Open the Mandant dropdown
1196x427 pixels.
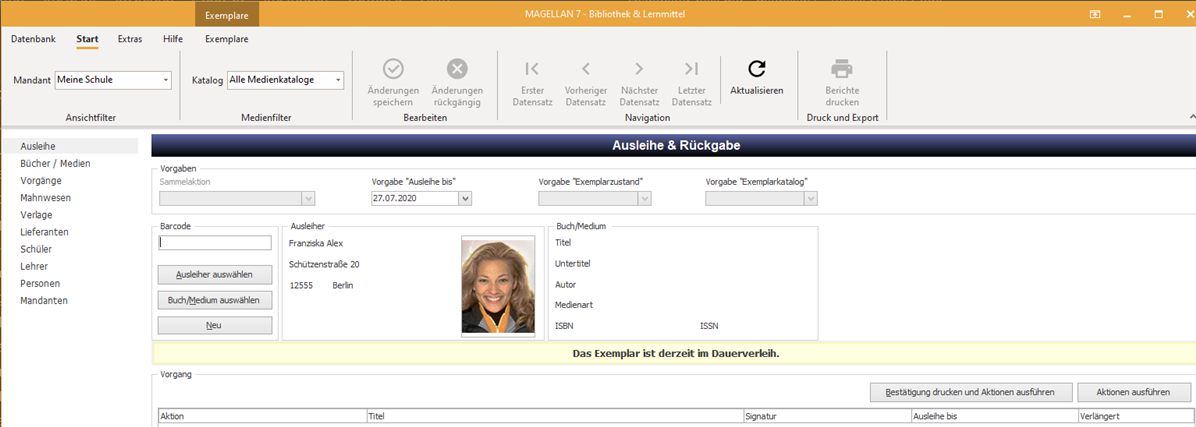pos(166,80)
